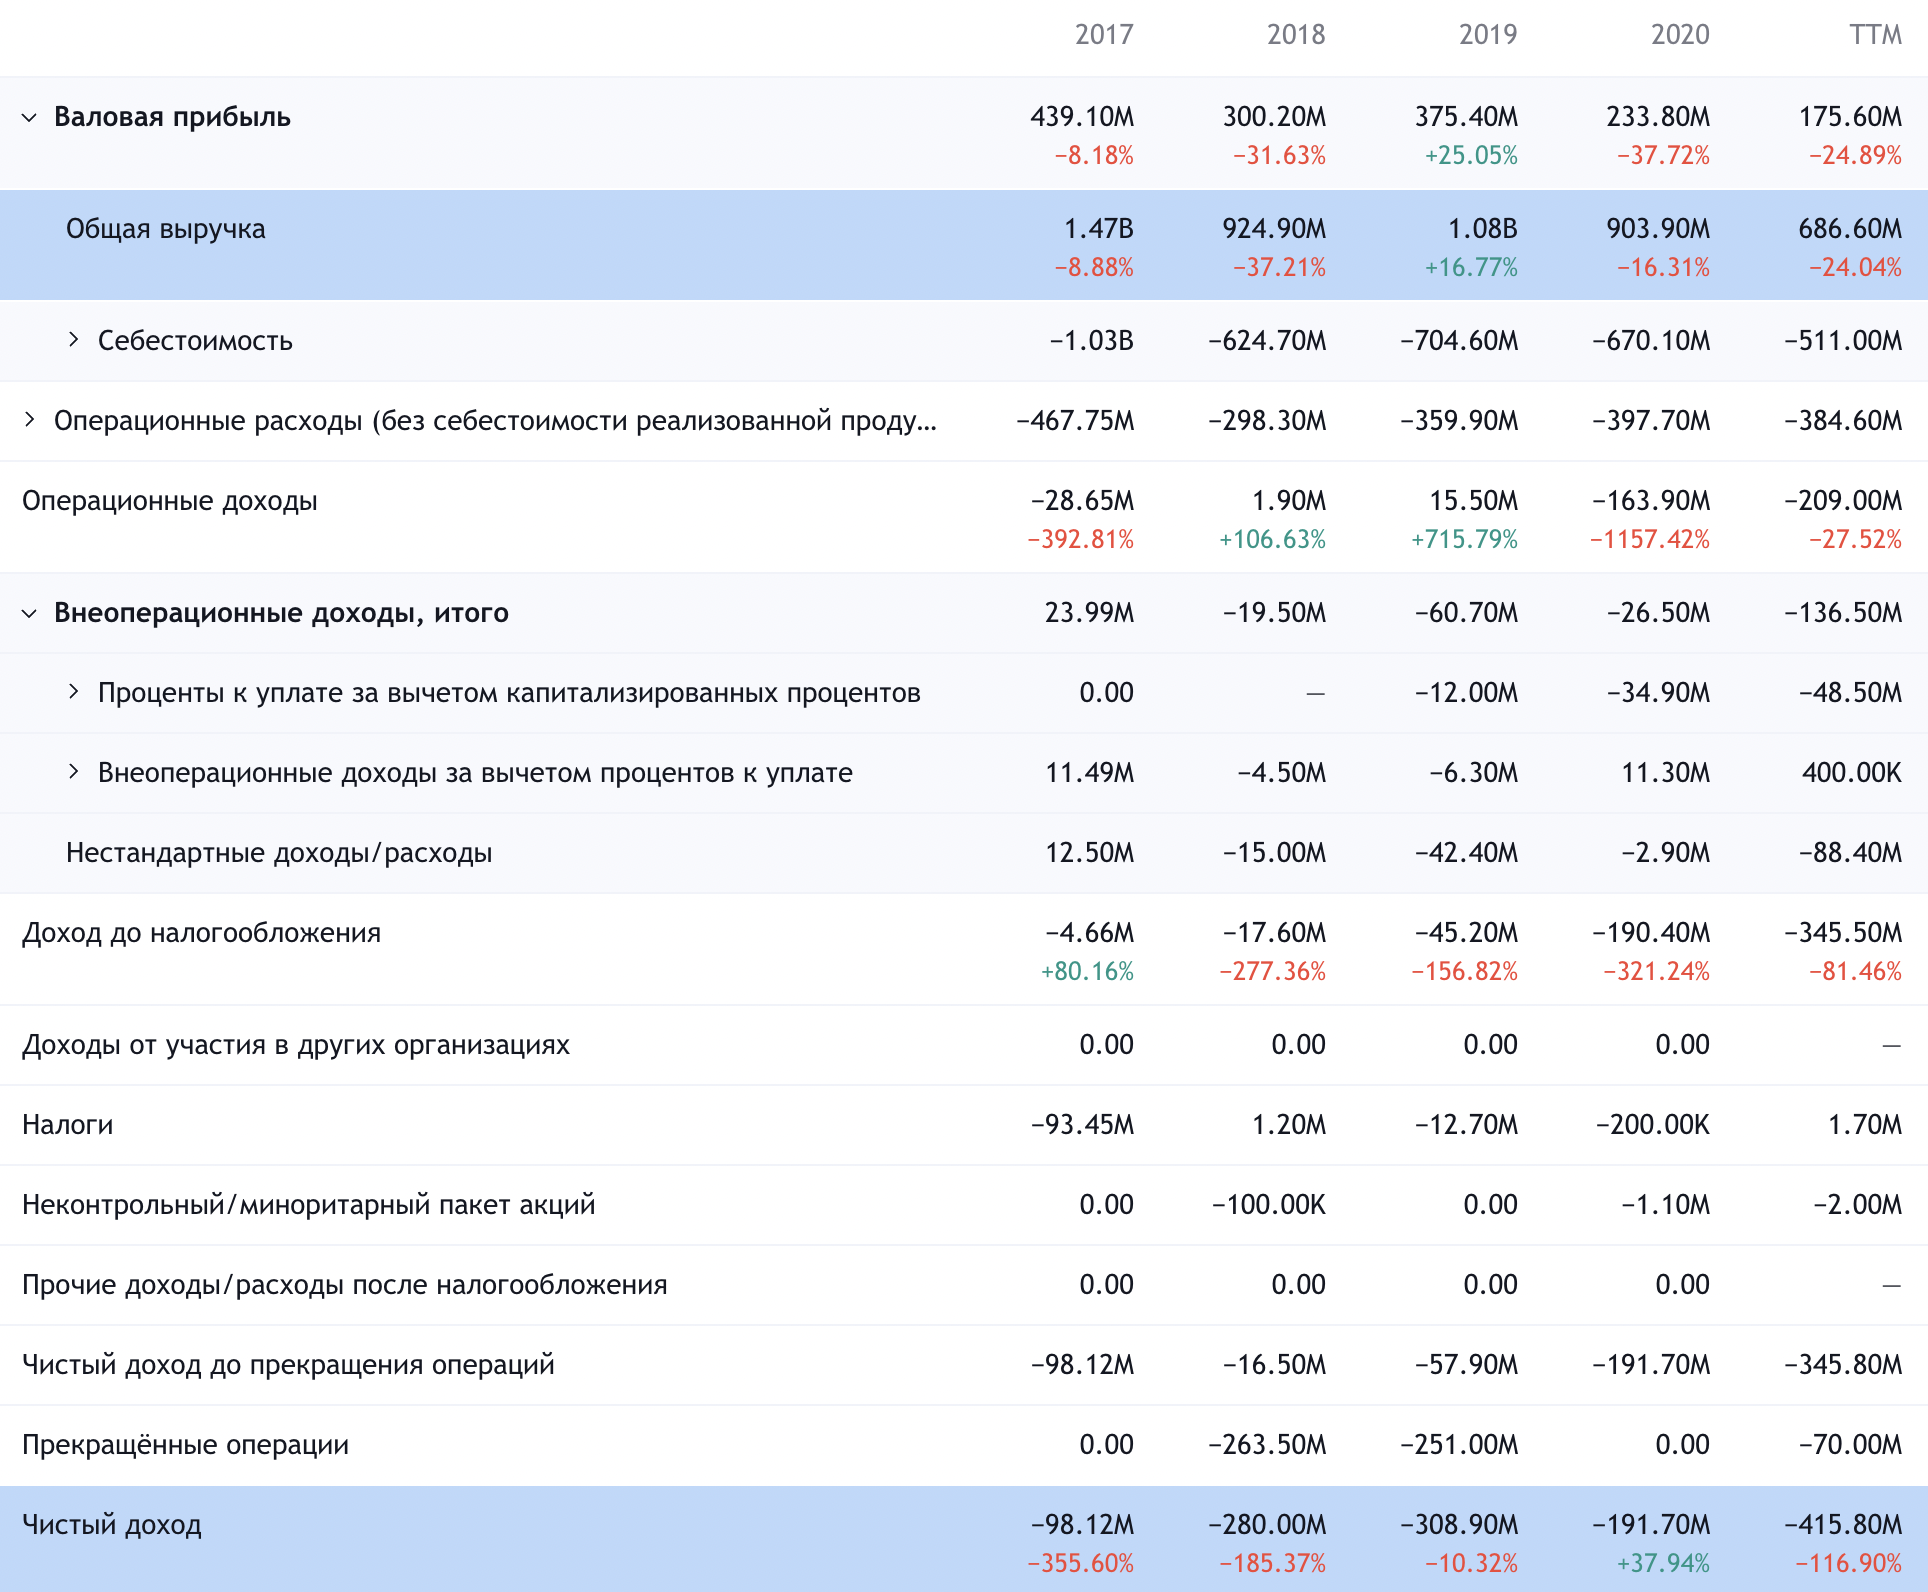Select the 2020 column header

1680,35
